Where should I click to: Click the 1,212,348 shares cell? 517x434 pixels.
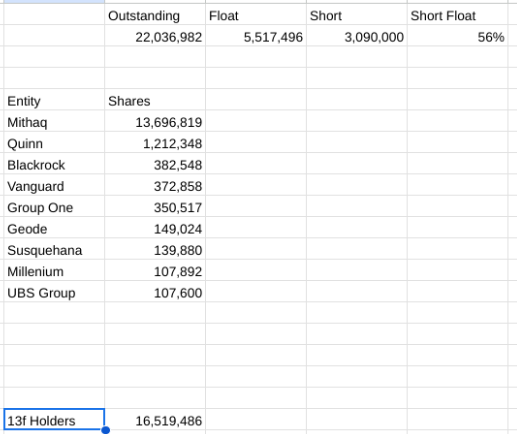155,143
